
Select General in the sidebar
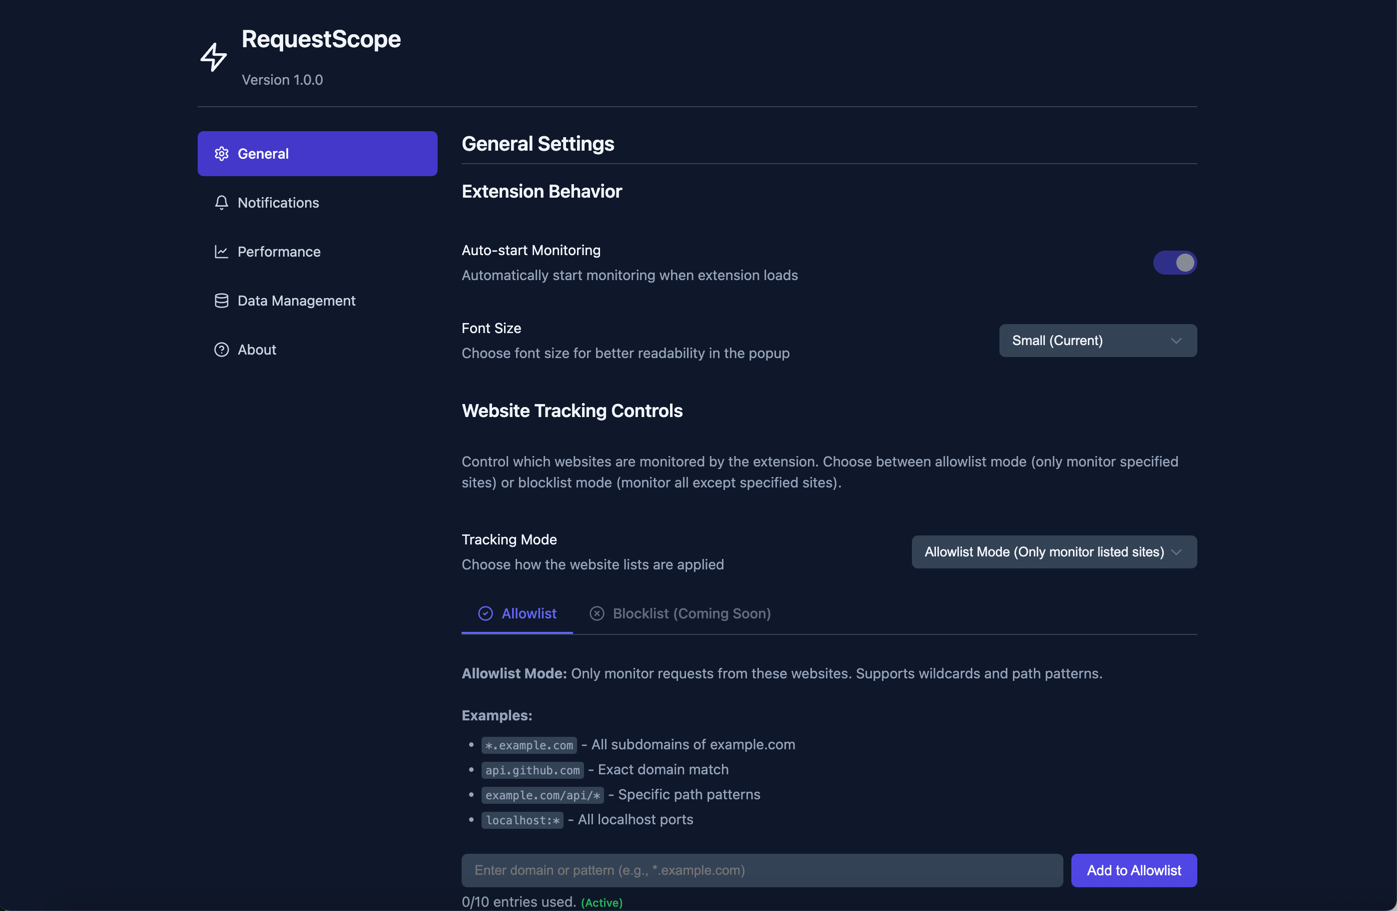(317, 153)
